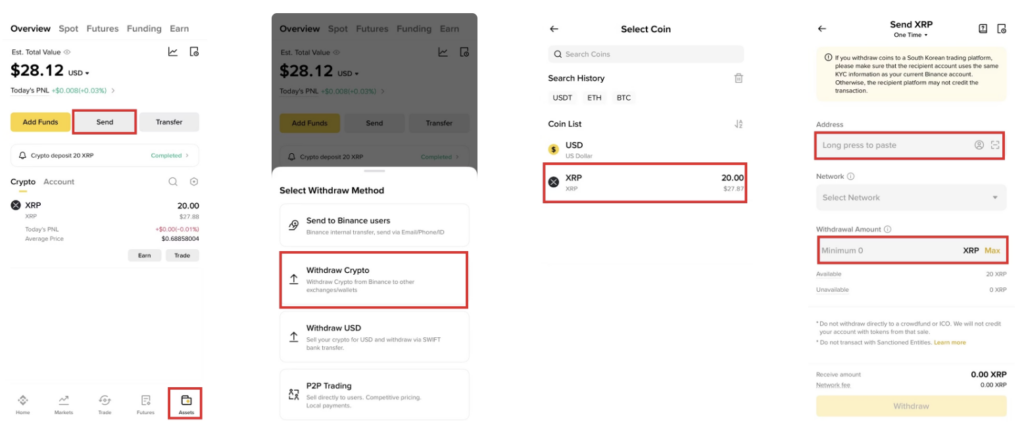This screenshot has width=1024, height=426.
Task: Open the PNL chart icon on first Overview screen
Action: pos(172,52)
